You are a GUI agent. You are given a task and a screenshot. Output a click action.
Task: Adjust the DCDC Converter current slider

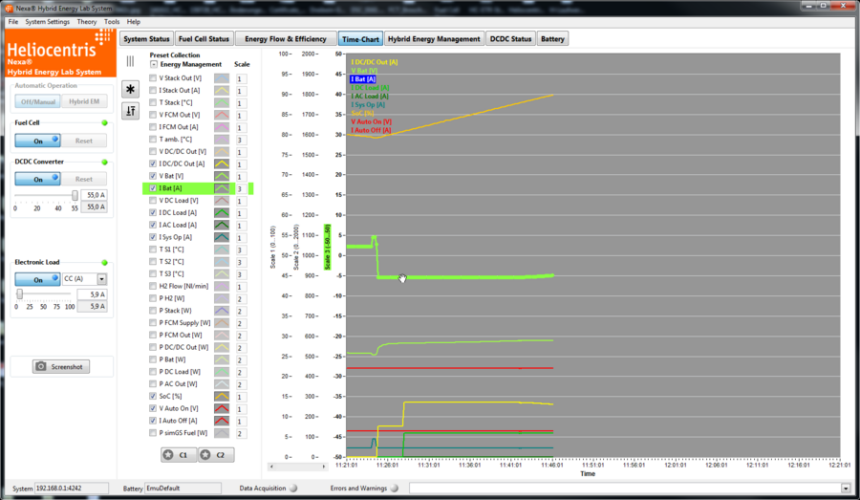[75, 195]
